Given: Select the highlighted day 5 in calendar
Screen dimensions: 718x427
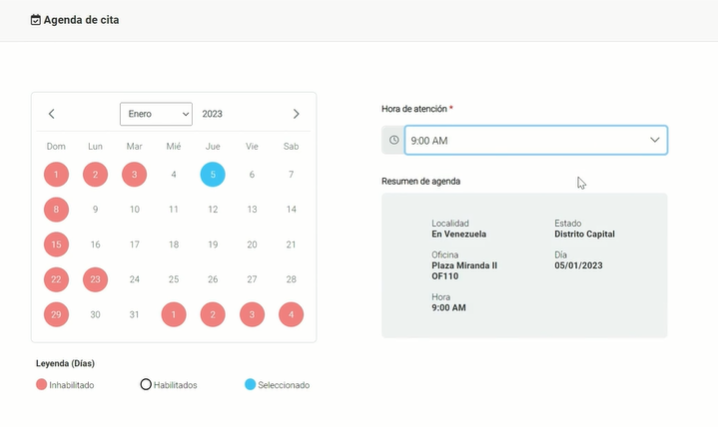Looking at the screenshot, I should (212, 175).
